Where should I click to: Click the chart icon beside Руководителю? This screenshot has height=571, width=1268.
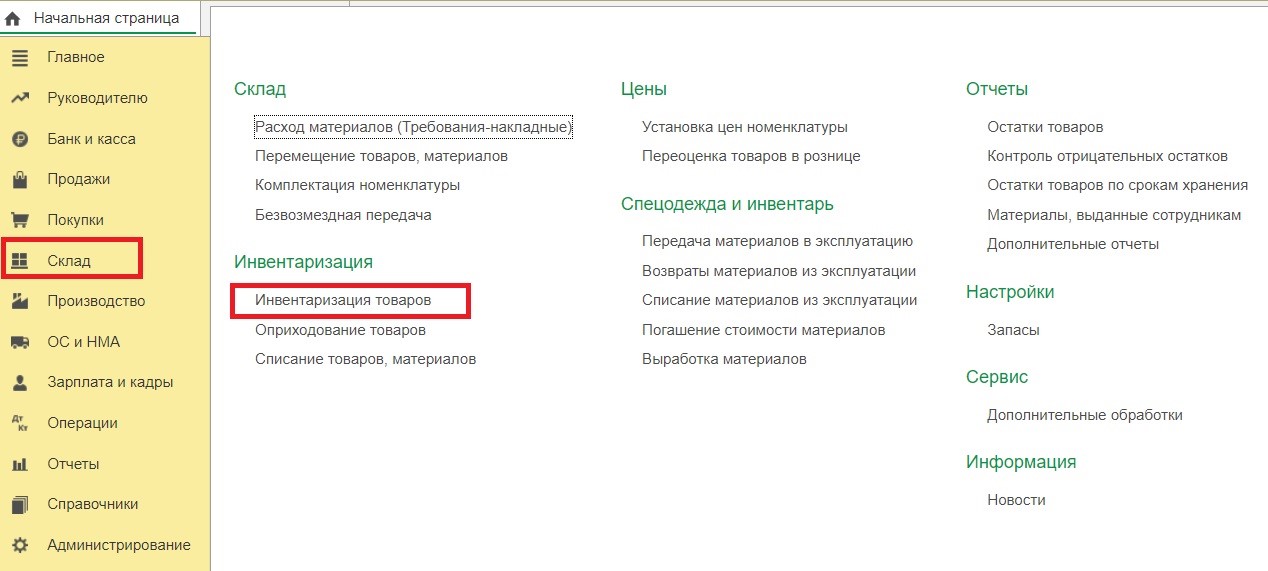coord(20,98)
